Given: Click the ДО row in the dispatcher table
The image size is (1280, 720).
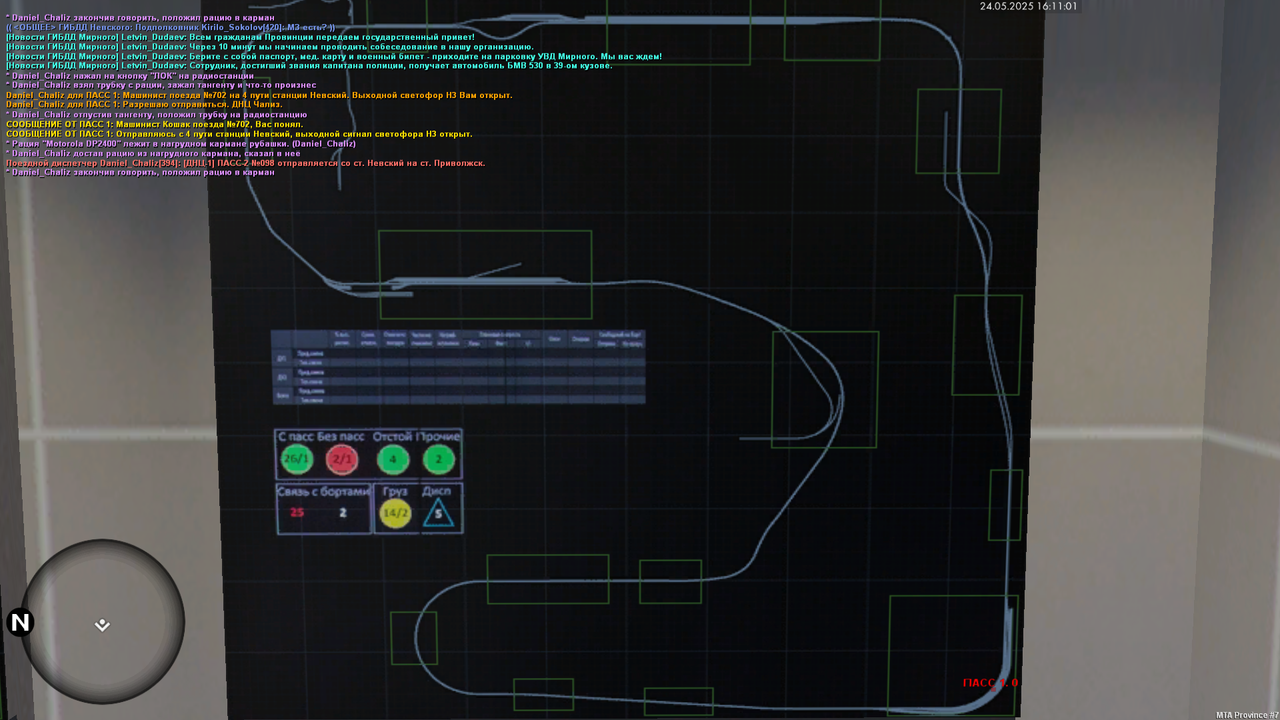Looking at the screenshot, I should pyautogui.click(x=458, y=377).
